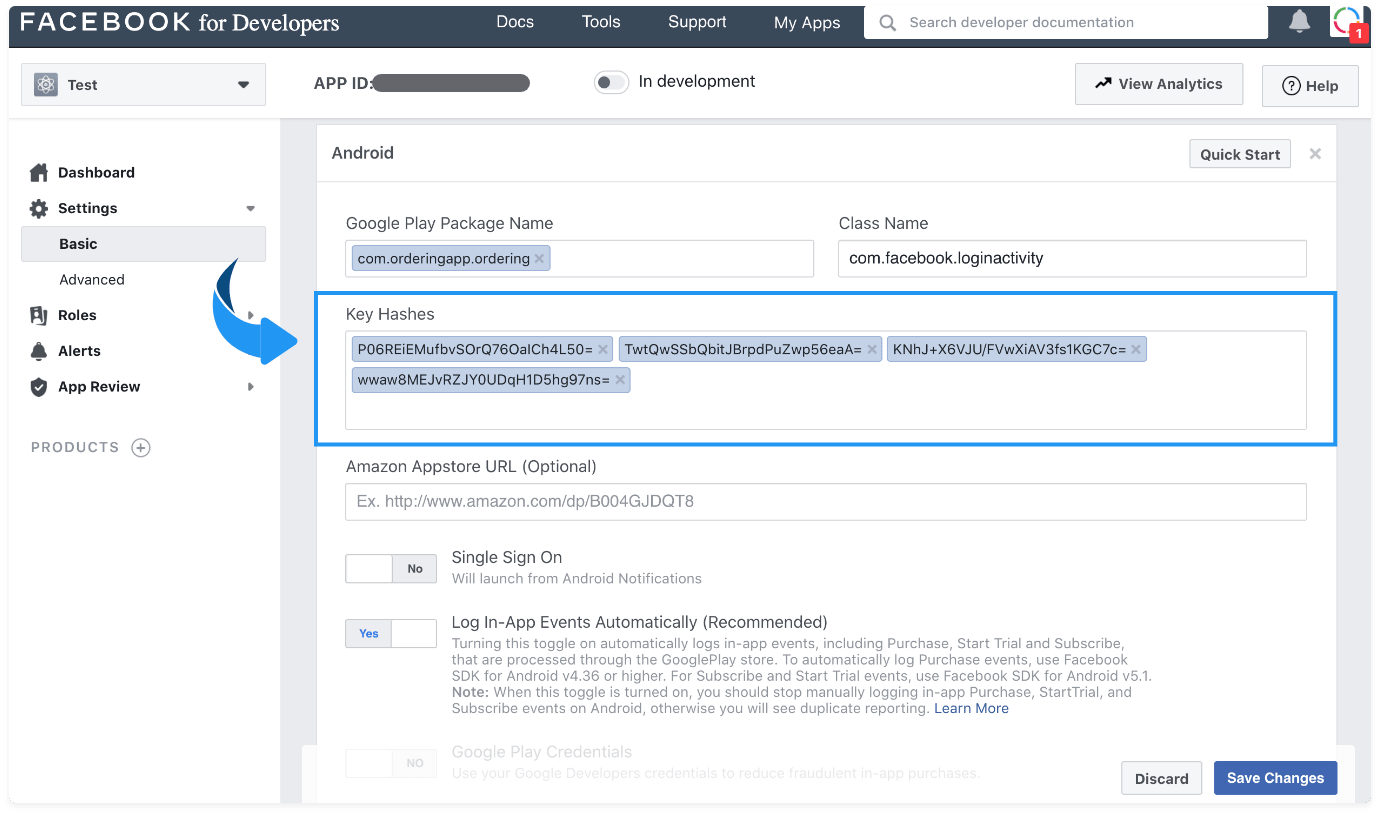Click the Roles badge icon
The height and width of the screenshot is (815, 1380).
[x=39, y=315]
